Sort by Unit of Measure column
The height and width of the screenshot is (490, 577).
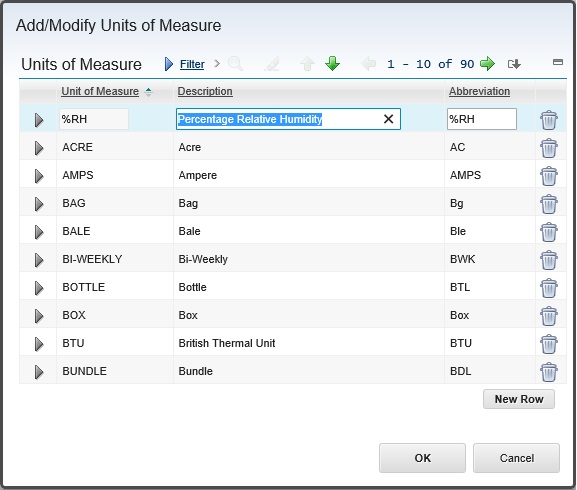click(100, 91)
